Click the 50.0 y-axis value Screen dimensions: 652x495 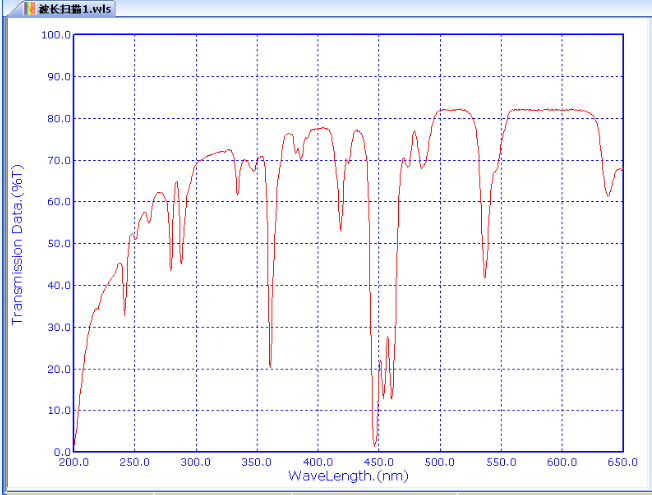click(59, 243)
